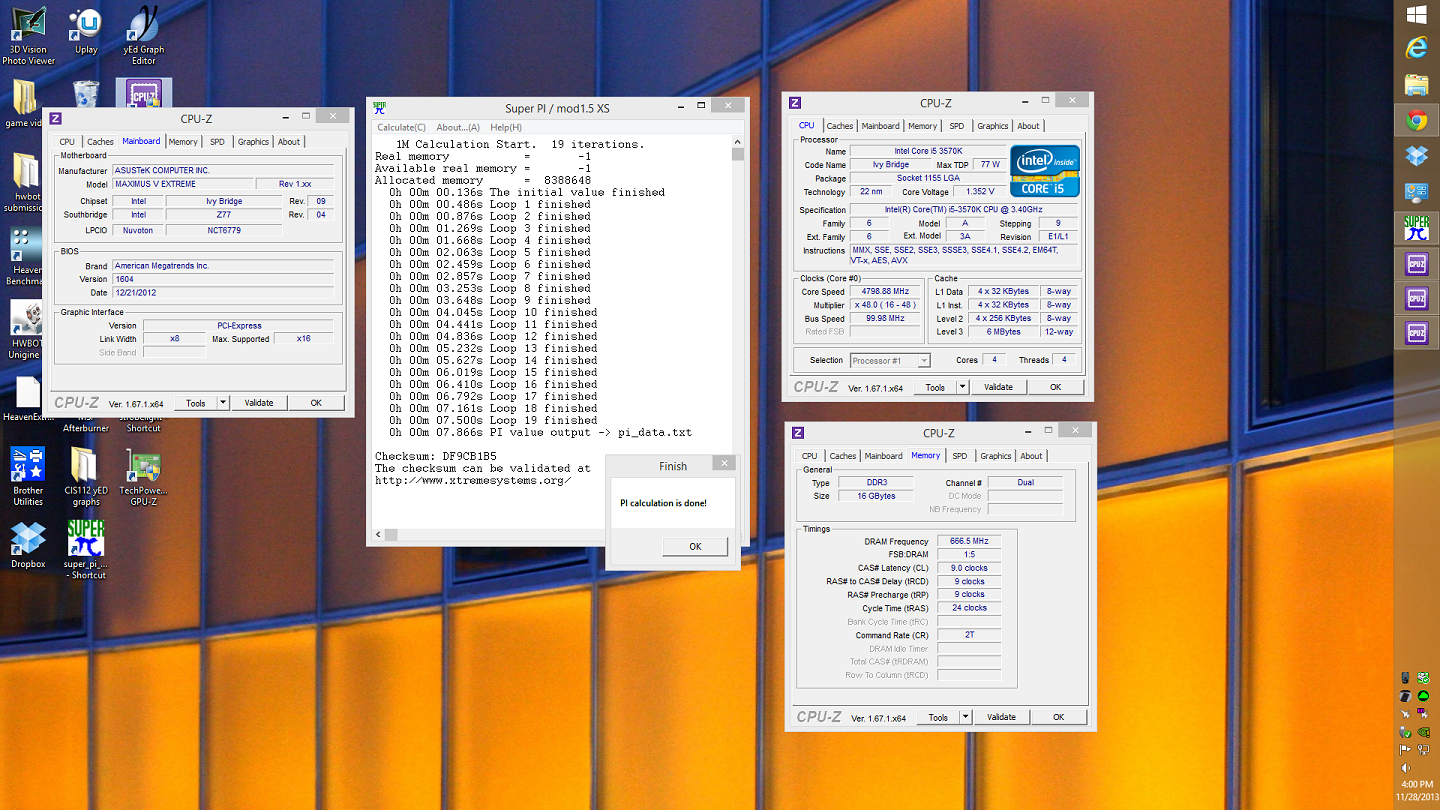Open the volume speaker icon in the tray
The height and width of the screenshot is (810, 1440).
[x=1406, y=767]
